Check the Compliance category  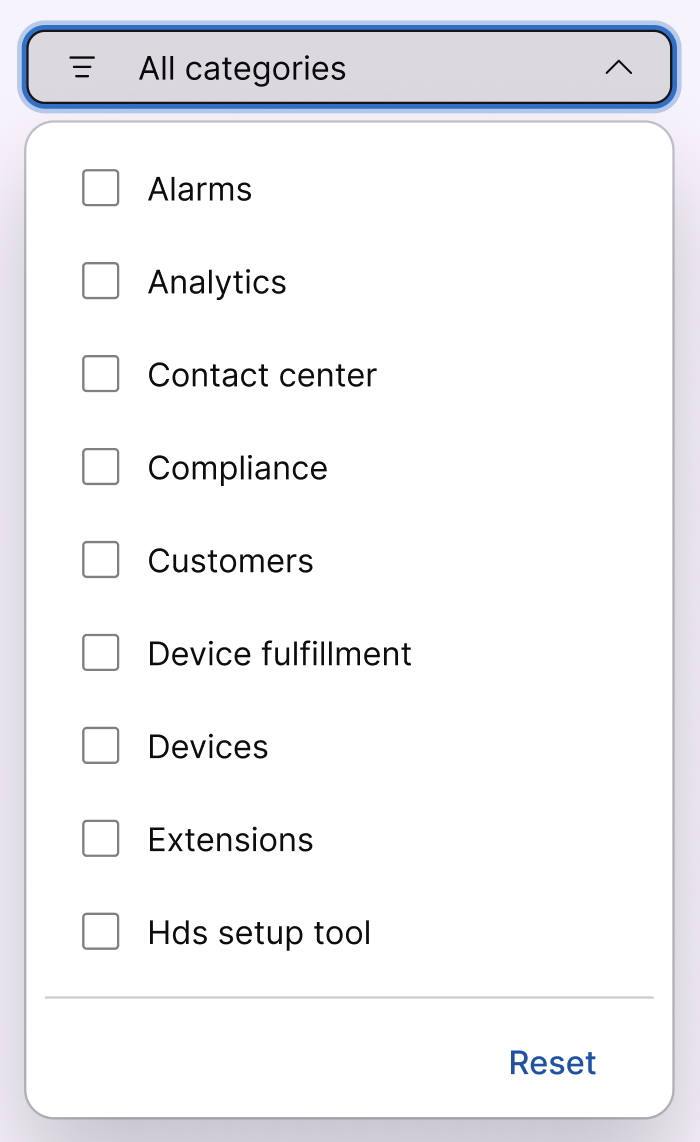(100, 466)
